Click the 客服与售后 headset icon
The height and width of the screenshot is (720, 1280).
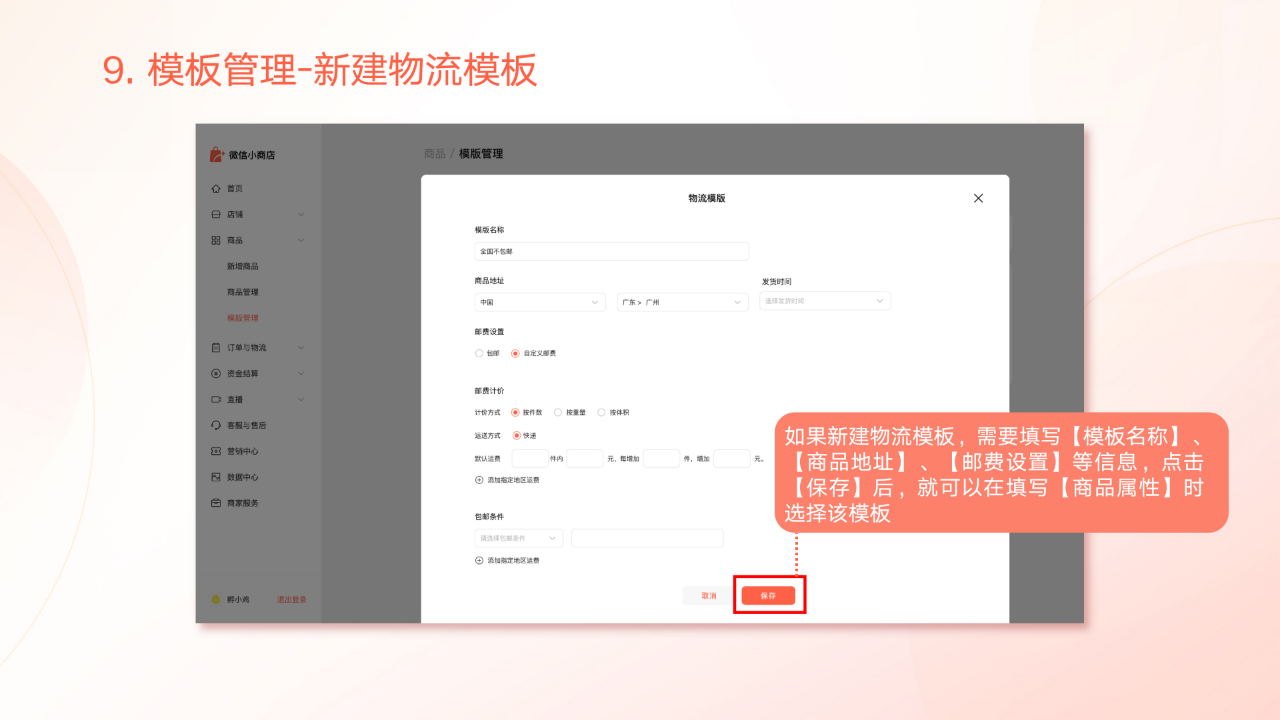pos(216,426)
